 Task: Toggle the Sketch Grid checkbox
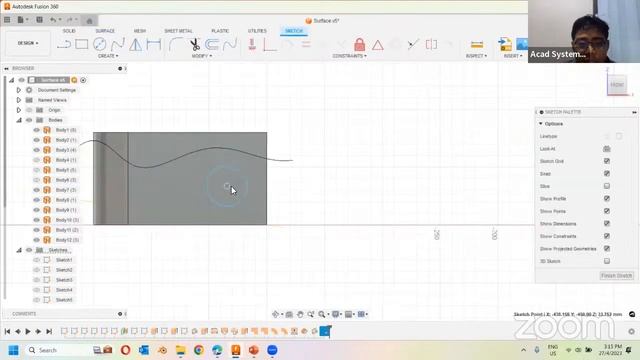point(607,161)
